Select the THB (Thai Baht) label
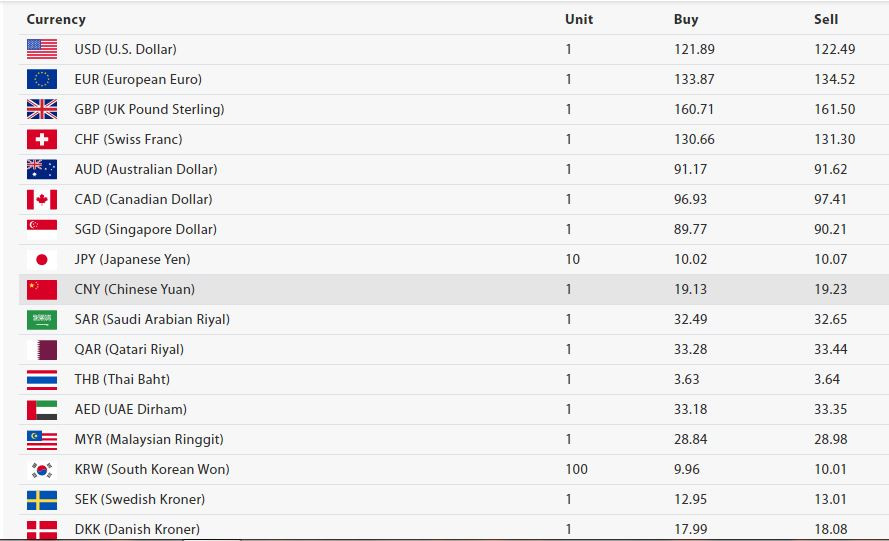The image size is (889, 541). (x=122, y=379)
